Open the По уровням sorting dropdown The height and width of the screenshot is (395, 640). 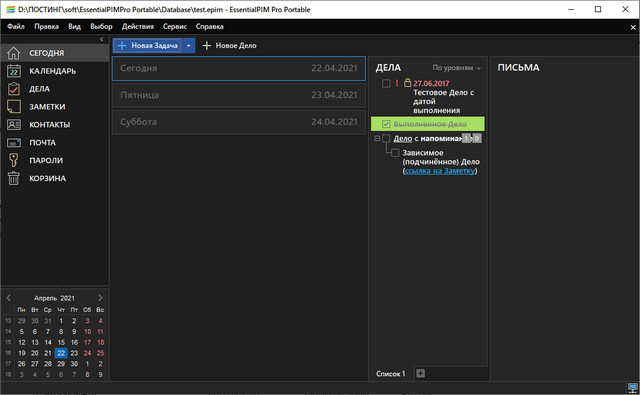tap(456, 68)
